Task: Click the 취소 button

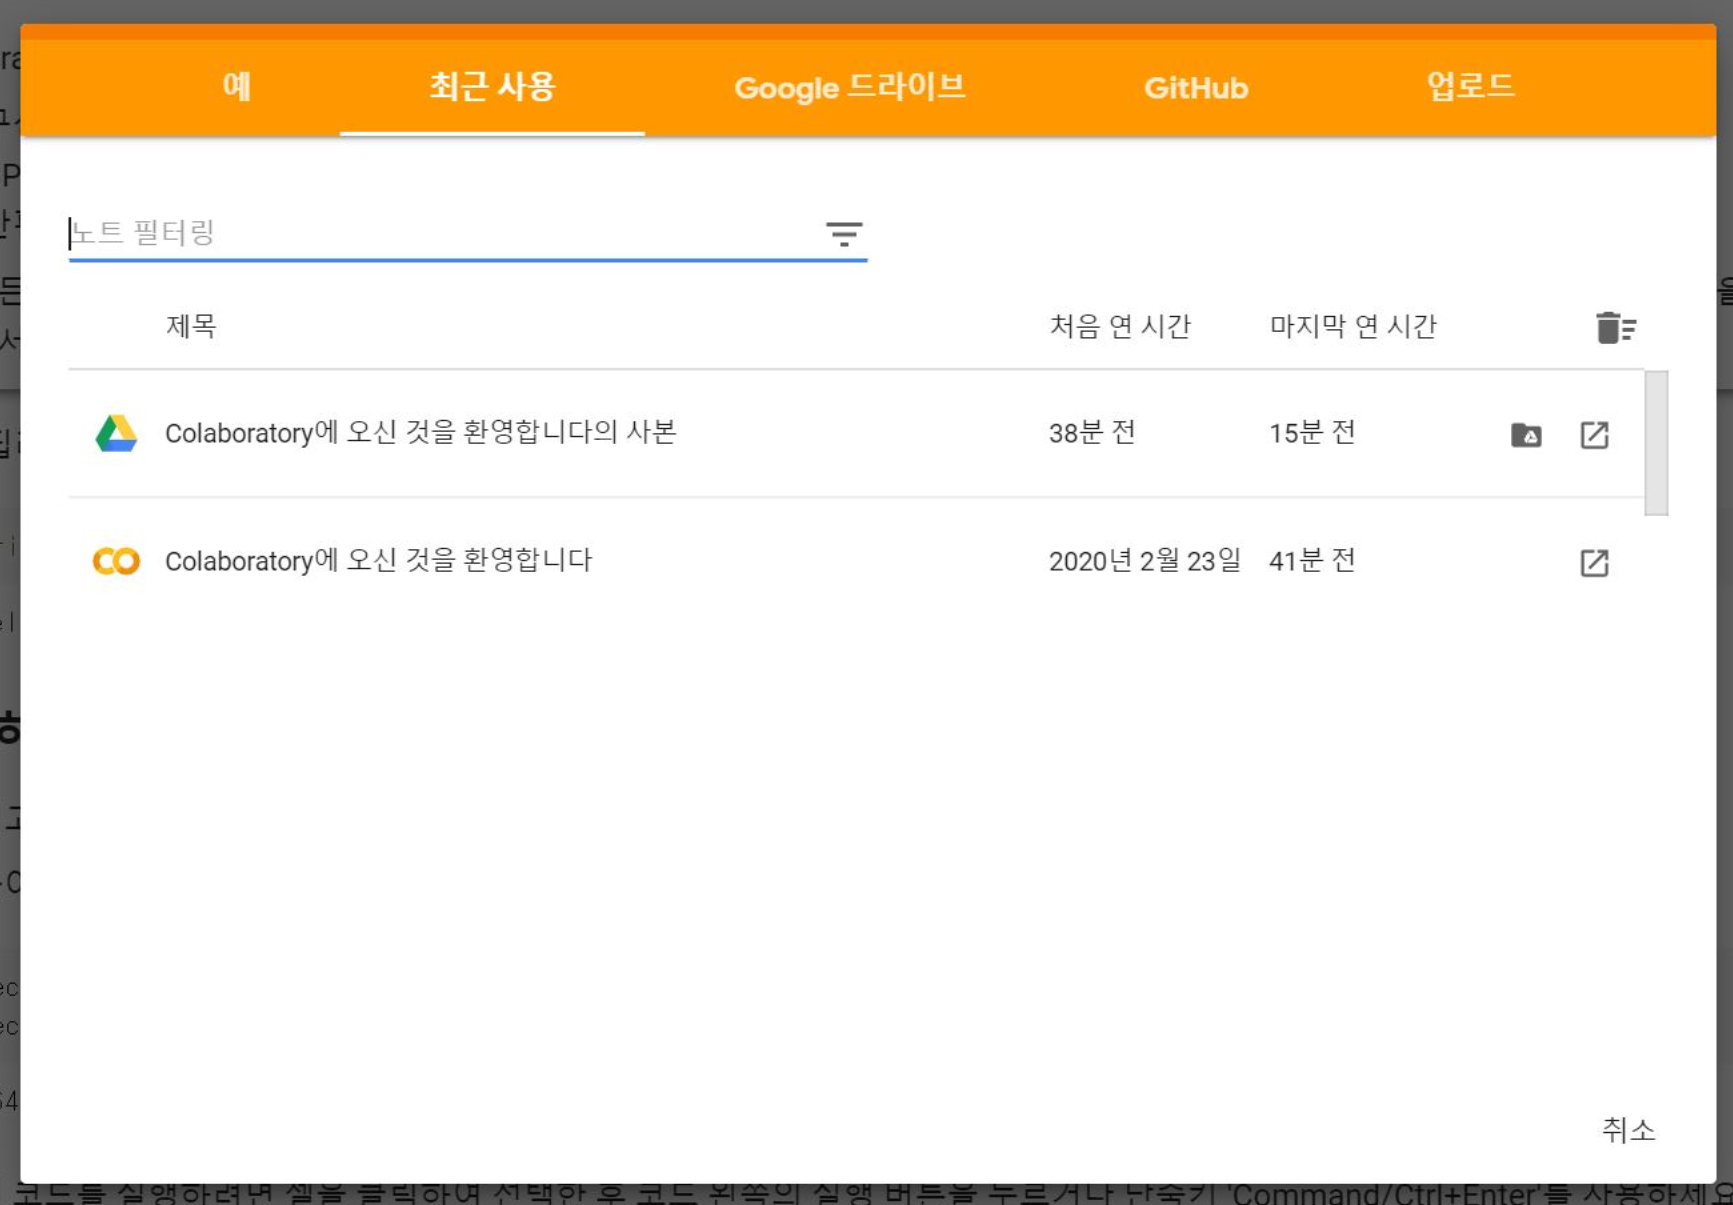Action: (1628, 1130)
